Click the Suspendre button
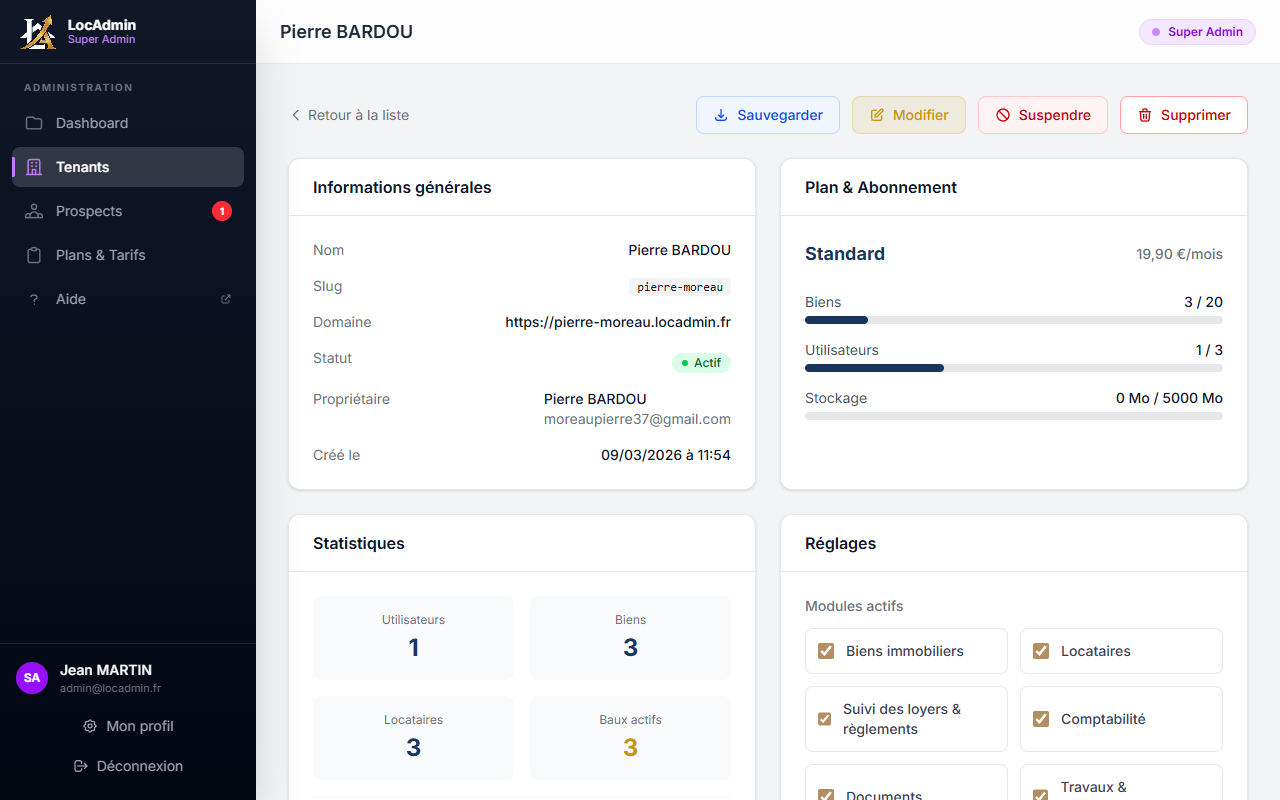Screen dimensions: 1280x800 click(x=1043, y=115)
